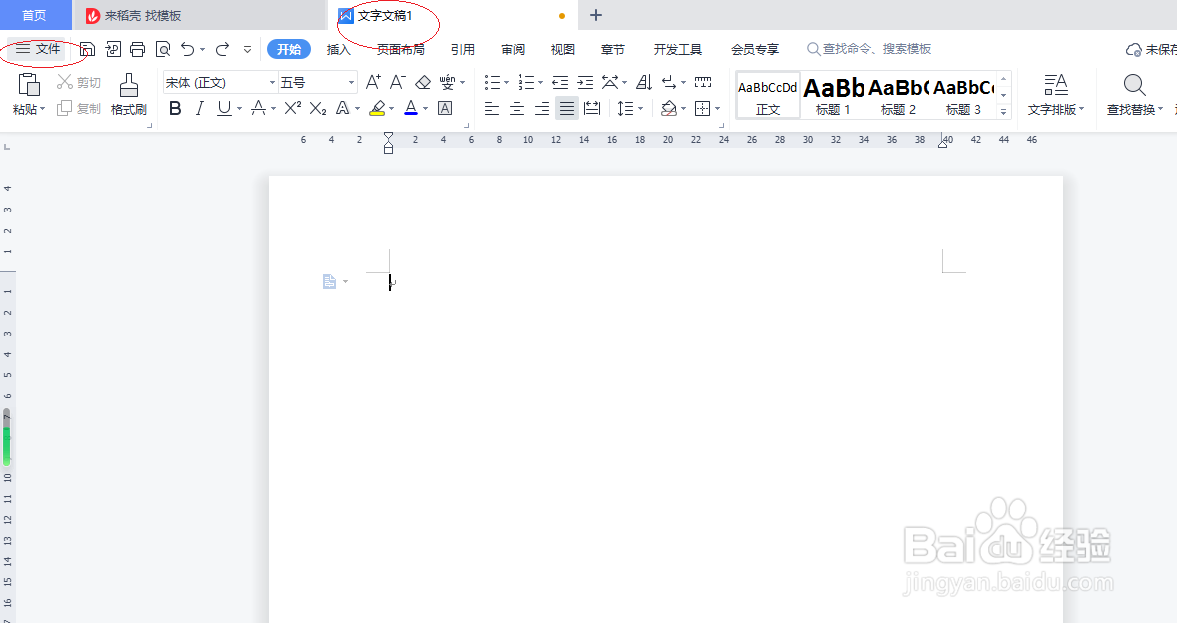
Task: Apply superscript with the X² icon
Action: 291,108
